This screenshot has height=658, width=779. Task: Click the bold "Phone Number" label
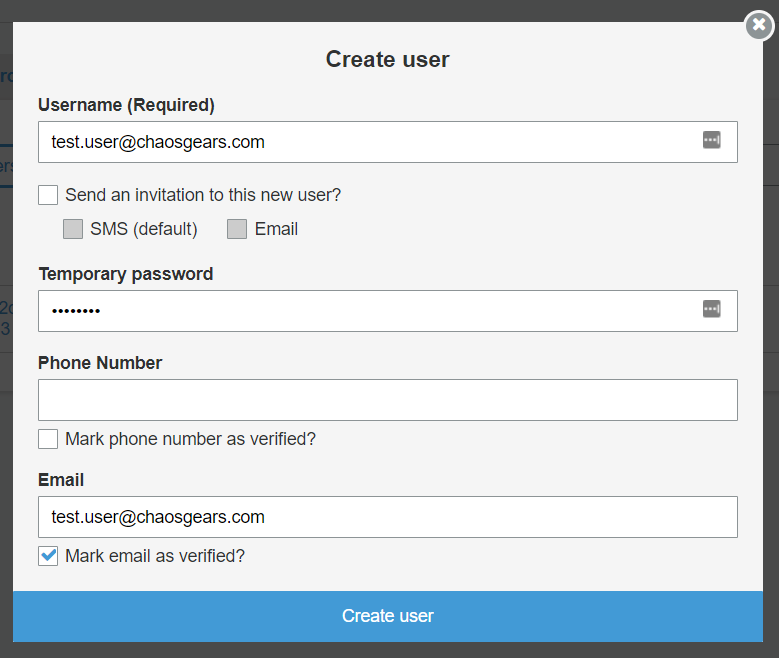[x=100, y=363]
